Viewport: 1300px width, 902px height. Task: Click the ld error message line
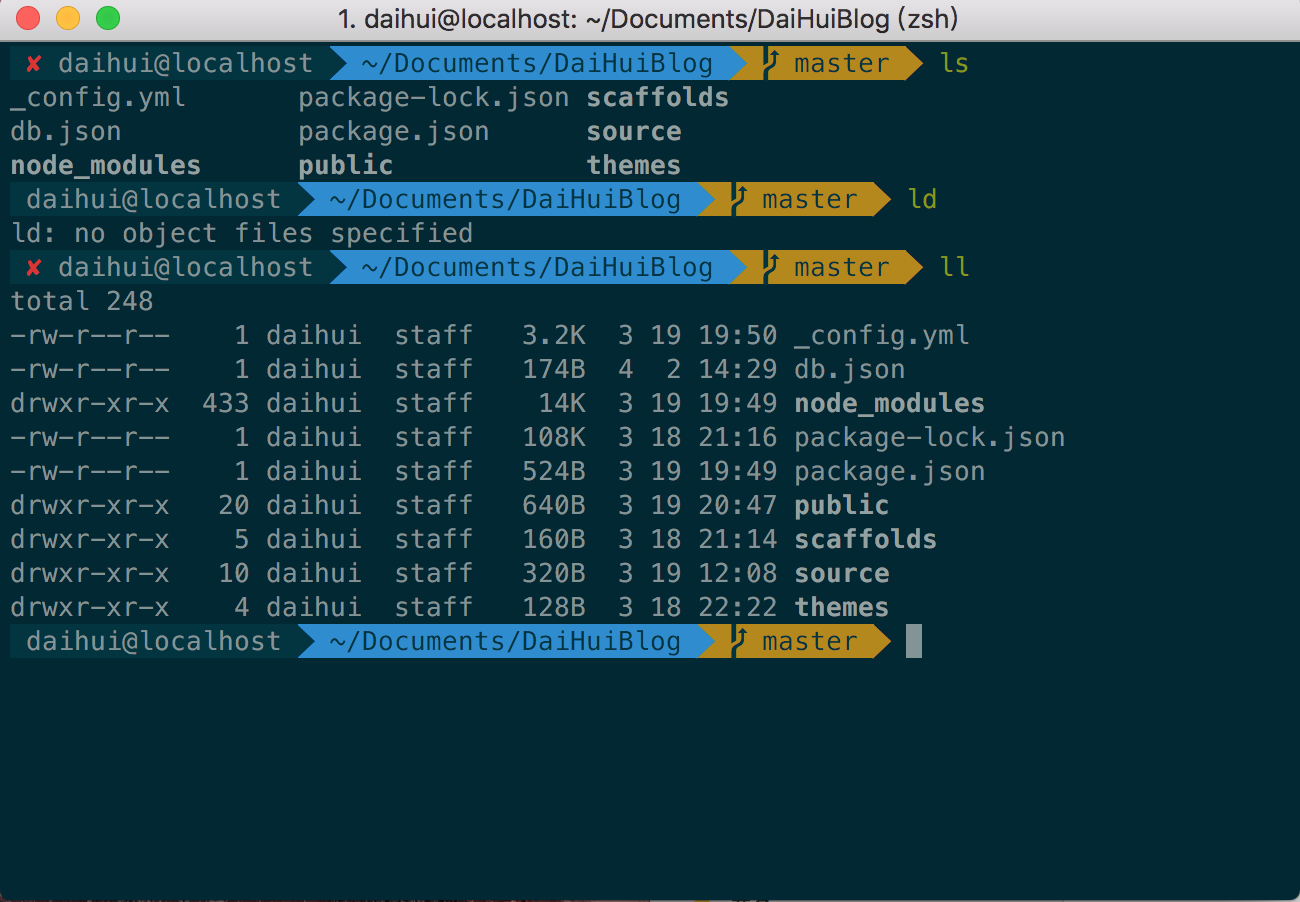(x=240, y=232)
